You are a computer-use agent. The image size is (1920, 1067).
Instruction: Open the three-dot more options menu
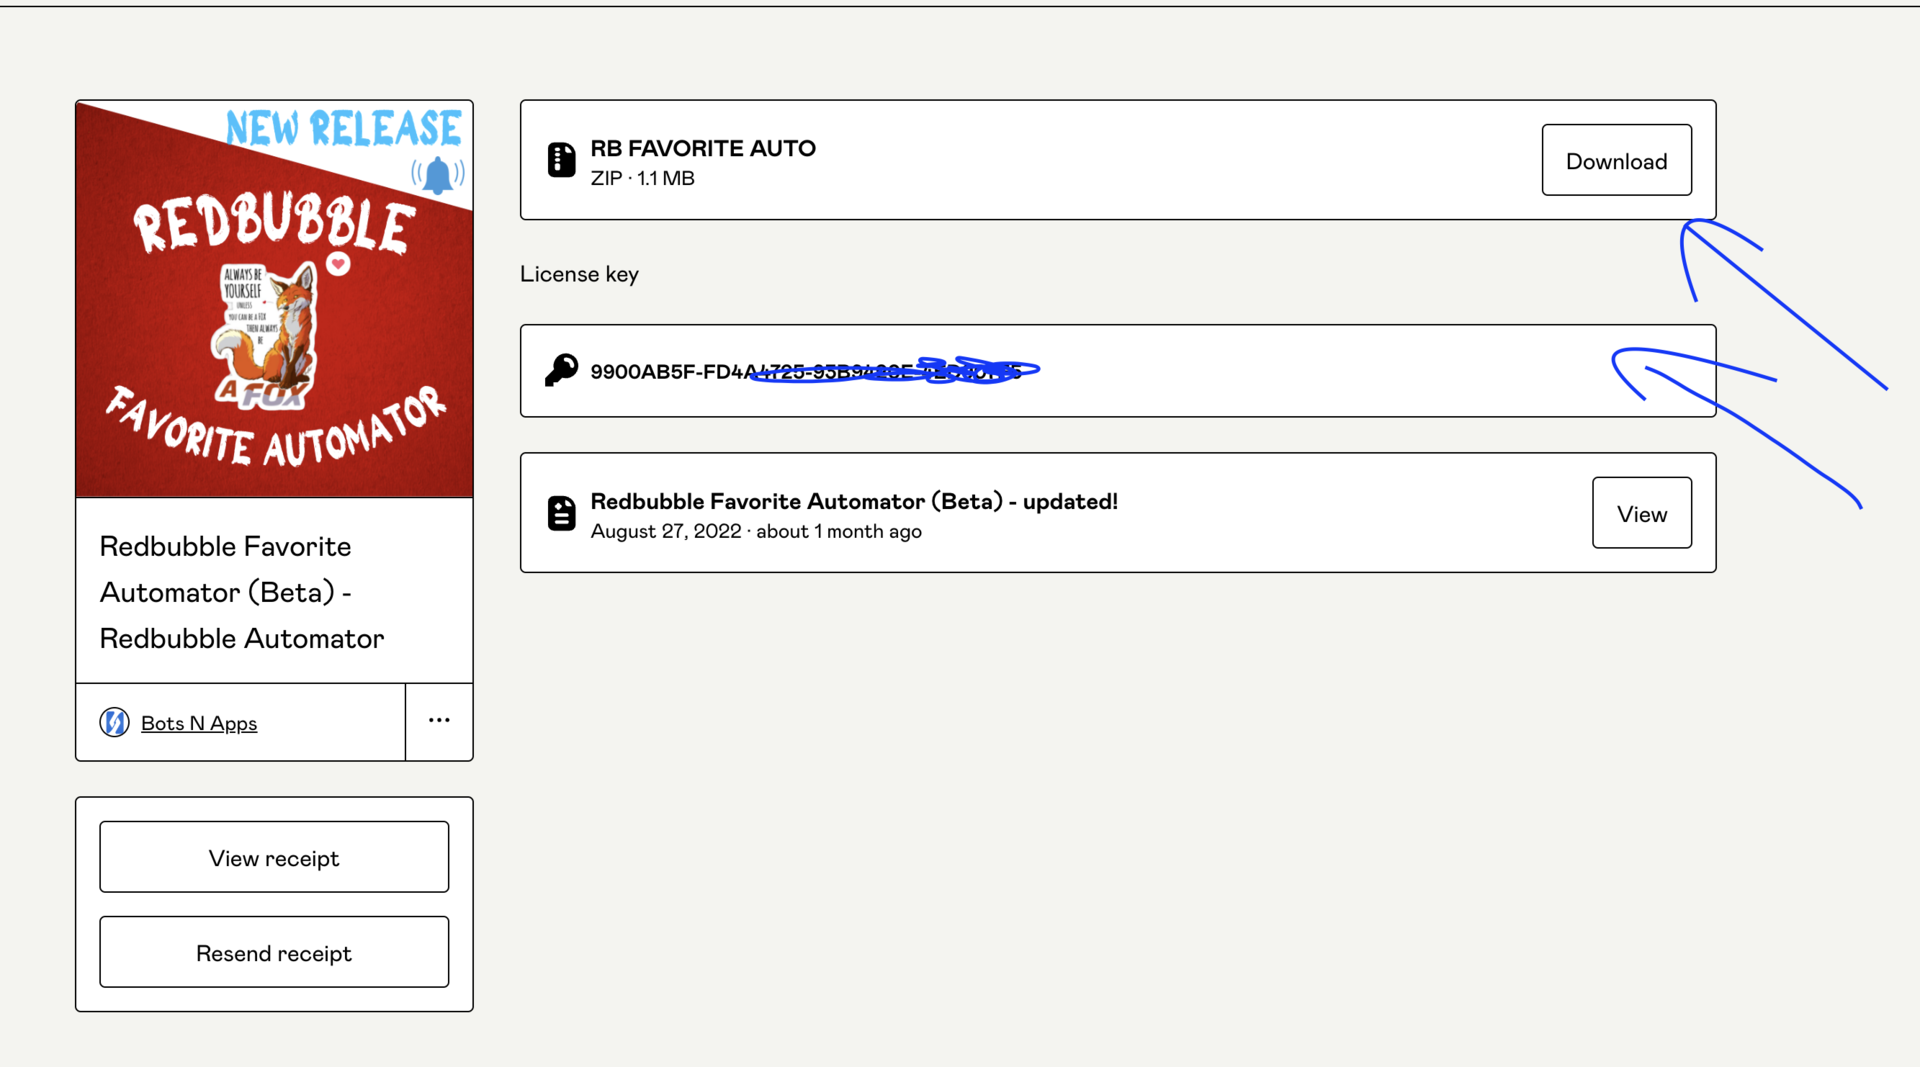(439, 721)
